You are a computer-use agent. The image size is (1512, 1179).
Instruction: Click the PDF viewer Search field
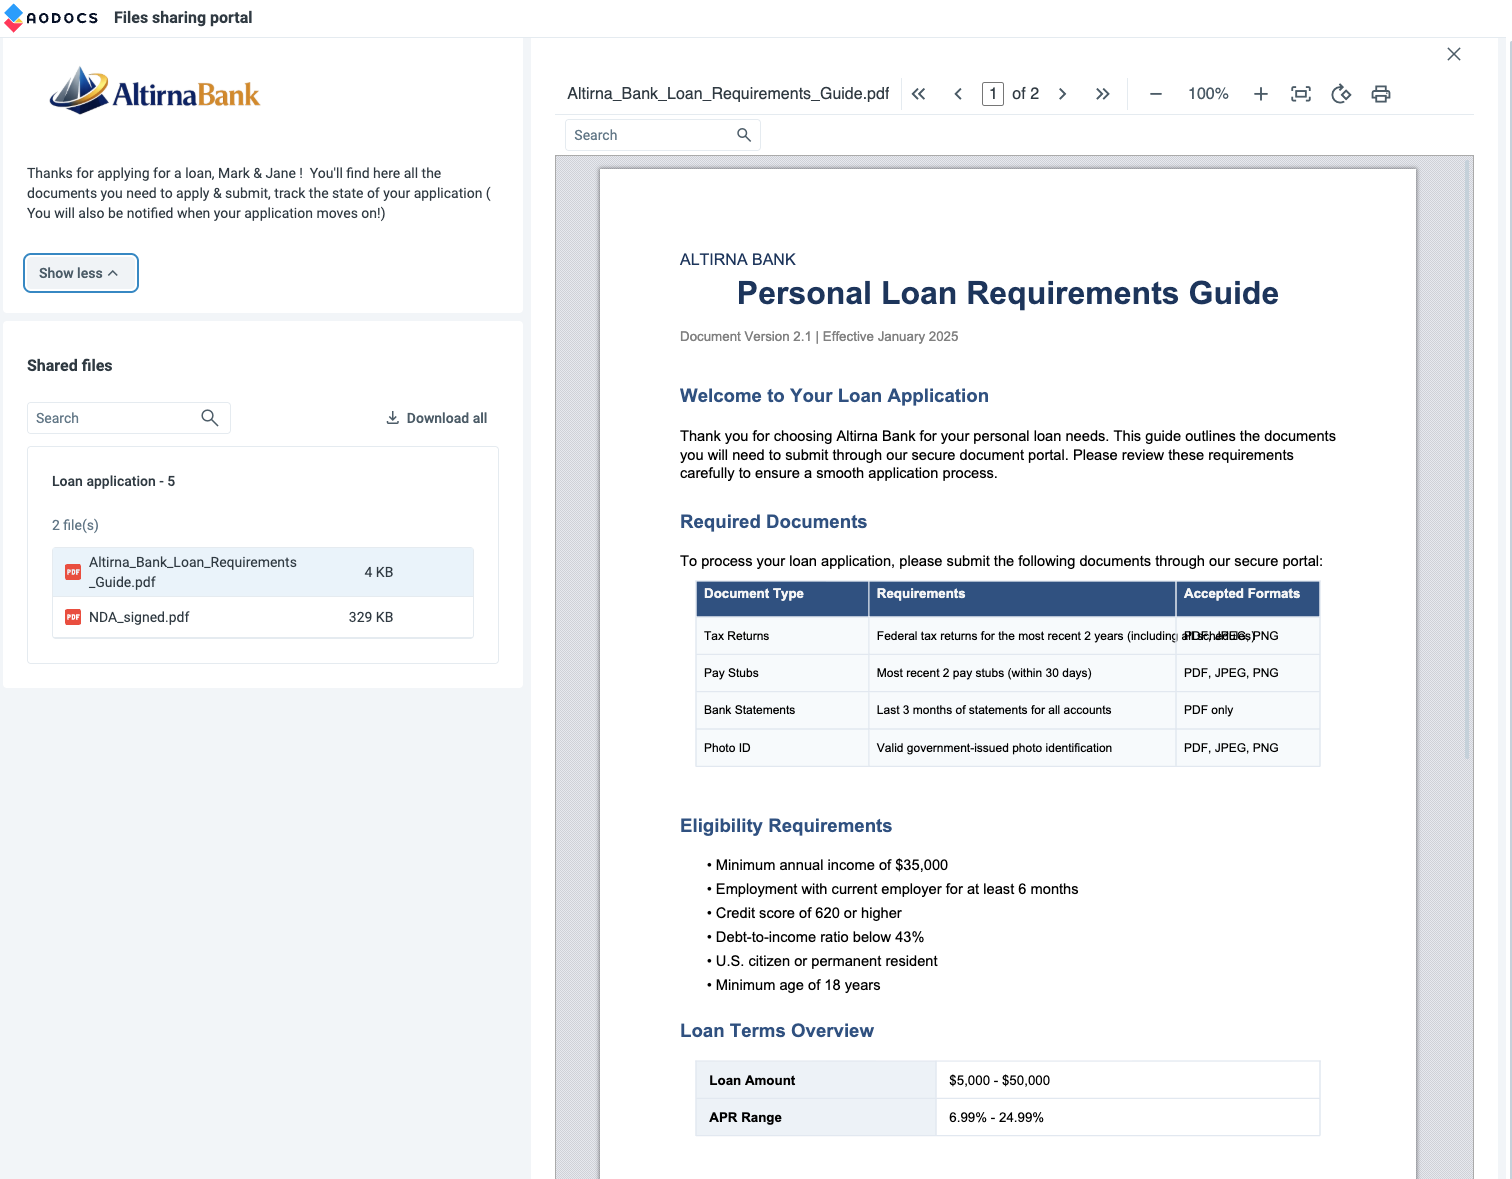(663, 135)
